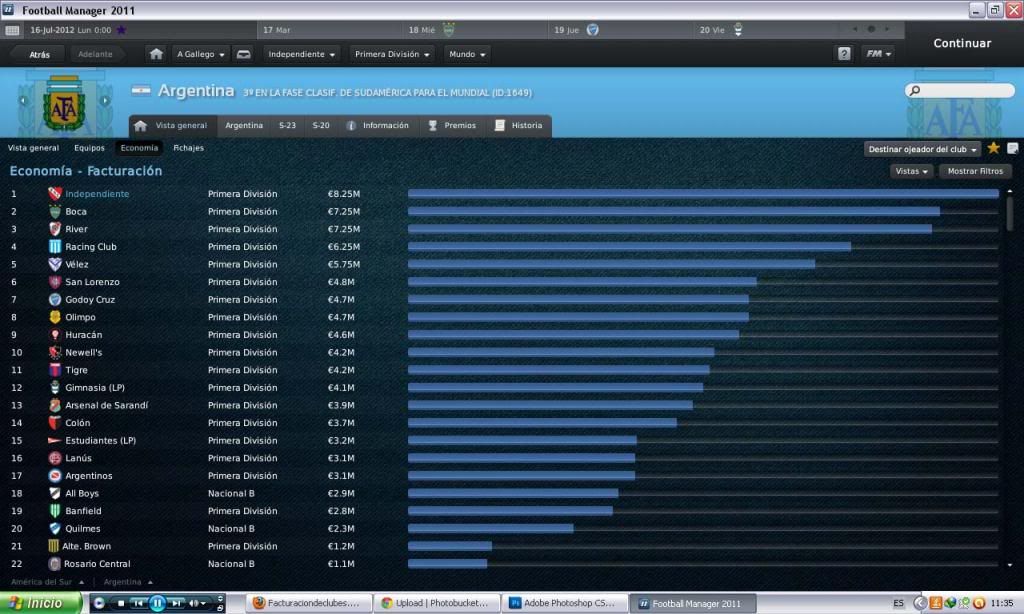Open the S-20 tab
This screenshot has width=1024, height=614.
(x=321, y=125)
